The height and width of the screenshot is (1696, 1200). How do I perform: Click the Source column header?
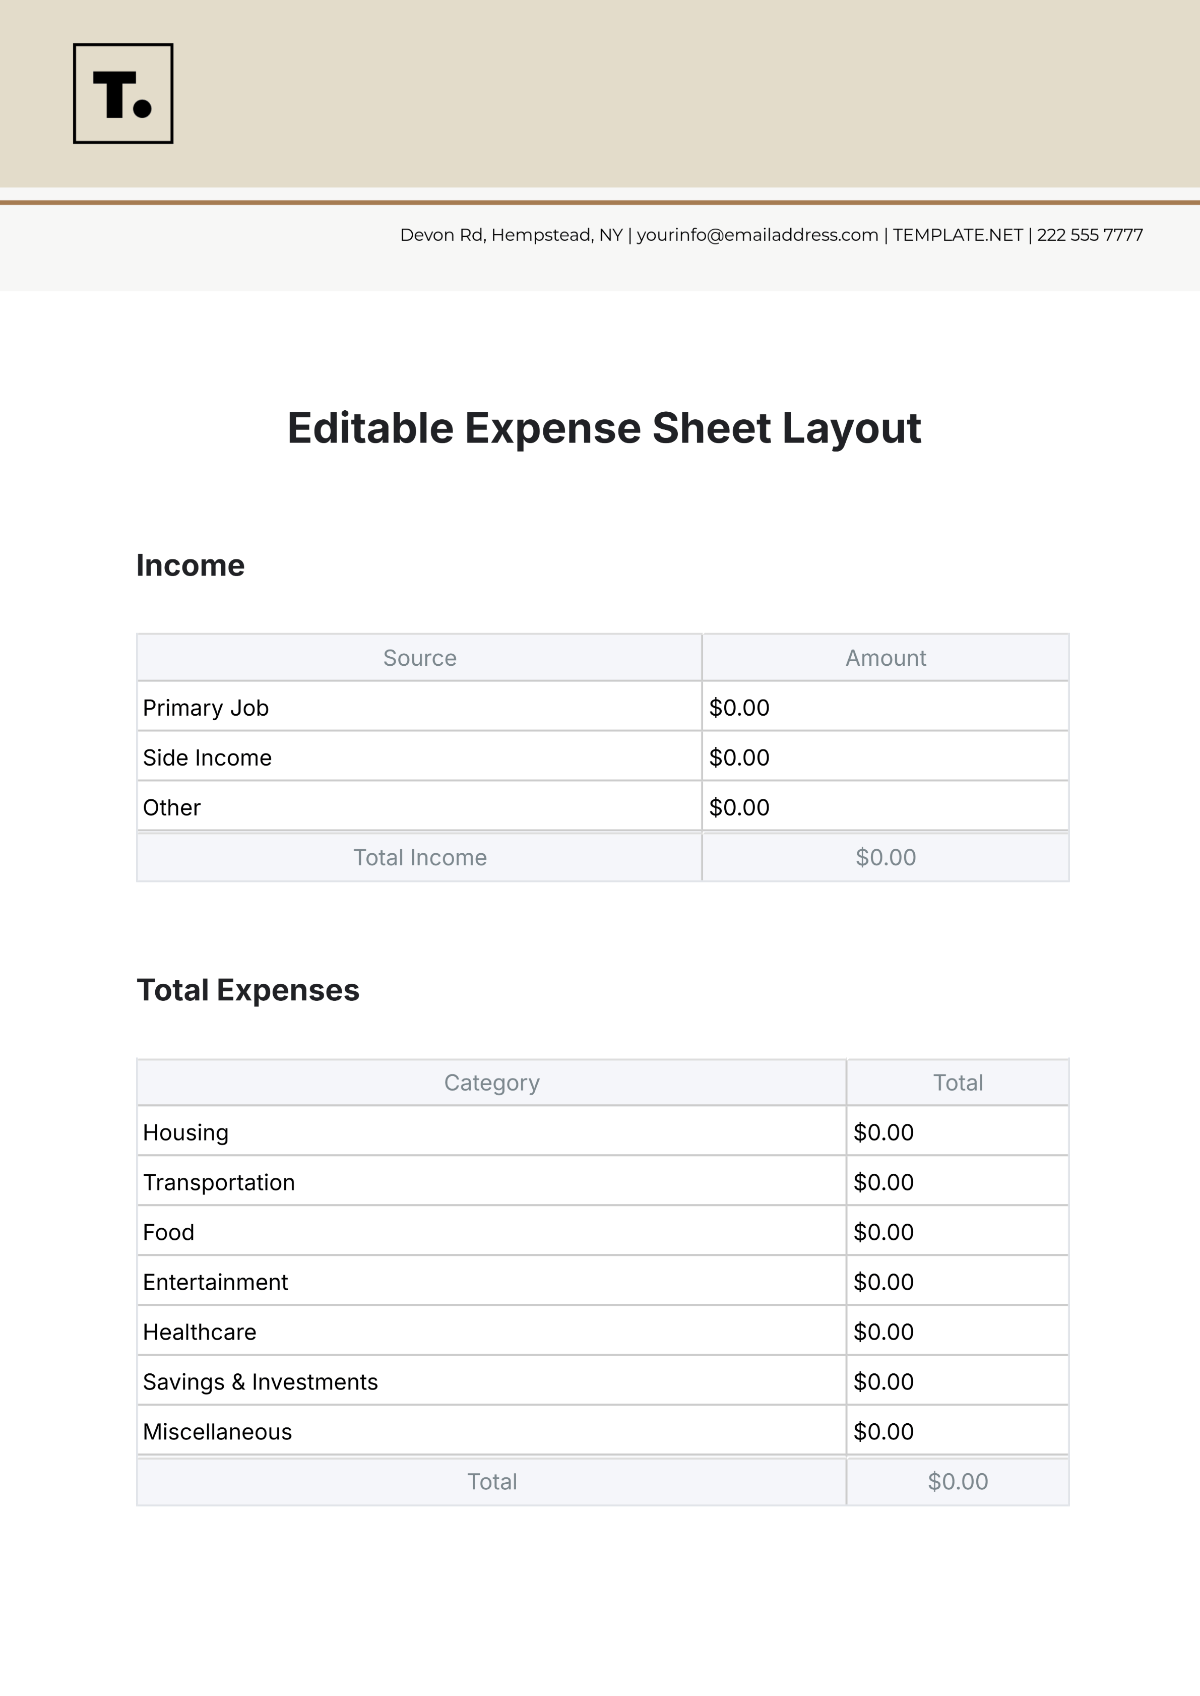[419, 658]
